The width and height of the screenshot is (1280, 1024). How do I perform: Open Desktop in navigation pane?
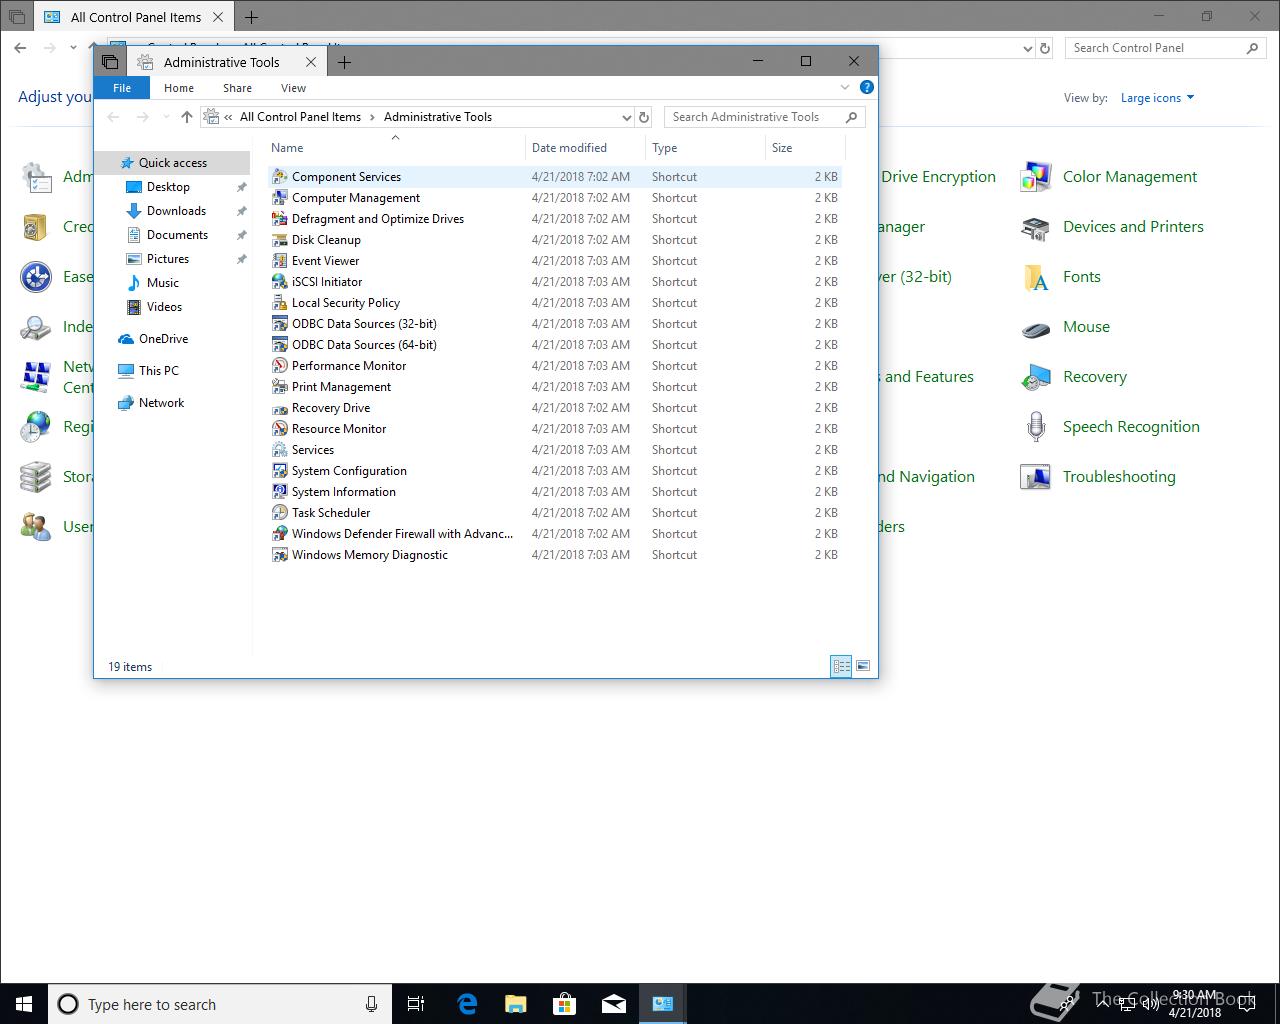coord(168,187)
